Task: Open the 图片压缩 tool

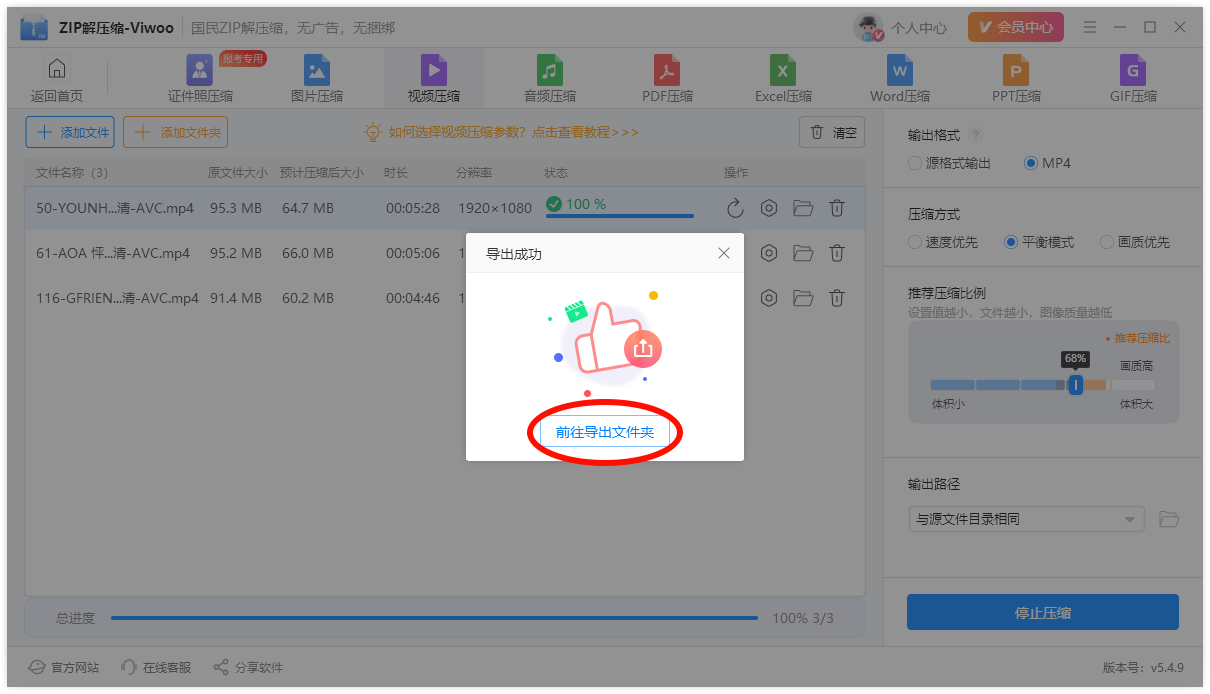Action: tap(317, 79)
